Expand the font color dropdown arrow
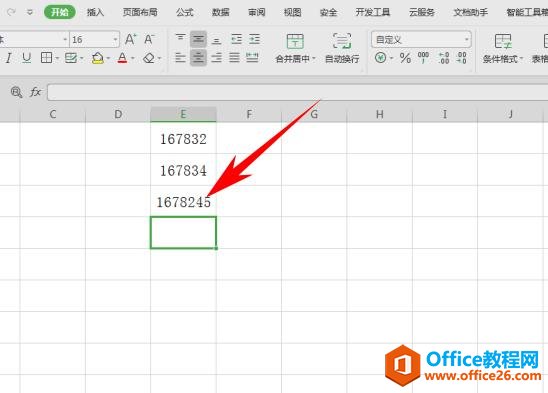This screenshot has width=548, height=393. 133,58
